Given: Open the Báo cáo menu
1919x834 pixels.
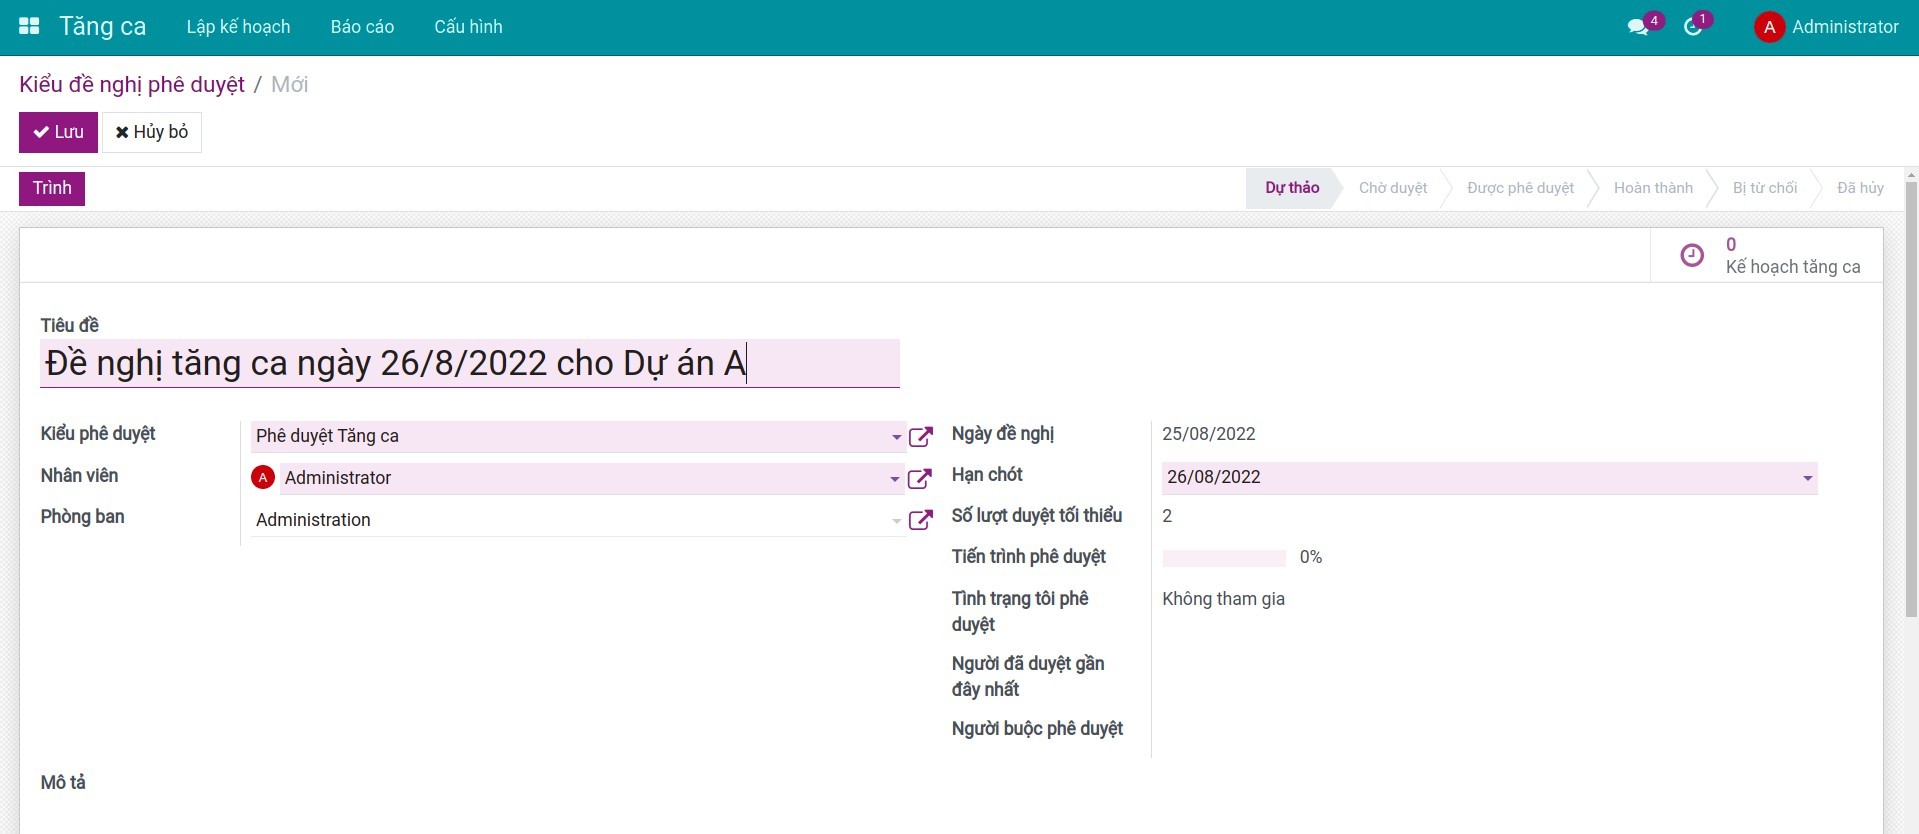Looking at the screenshot, I should tap(362, 27).
